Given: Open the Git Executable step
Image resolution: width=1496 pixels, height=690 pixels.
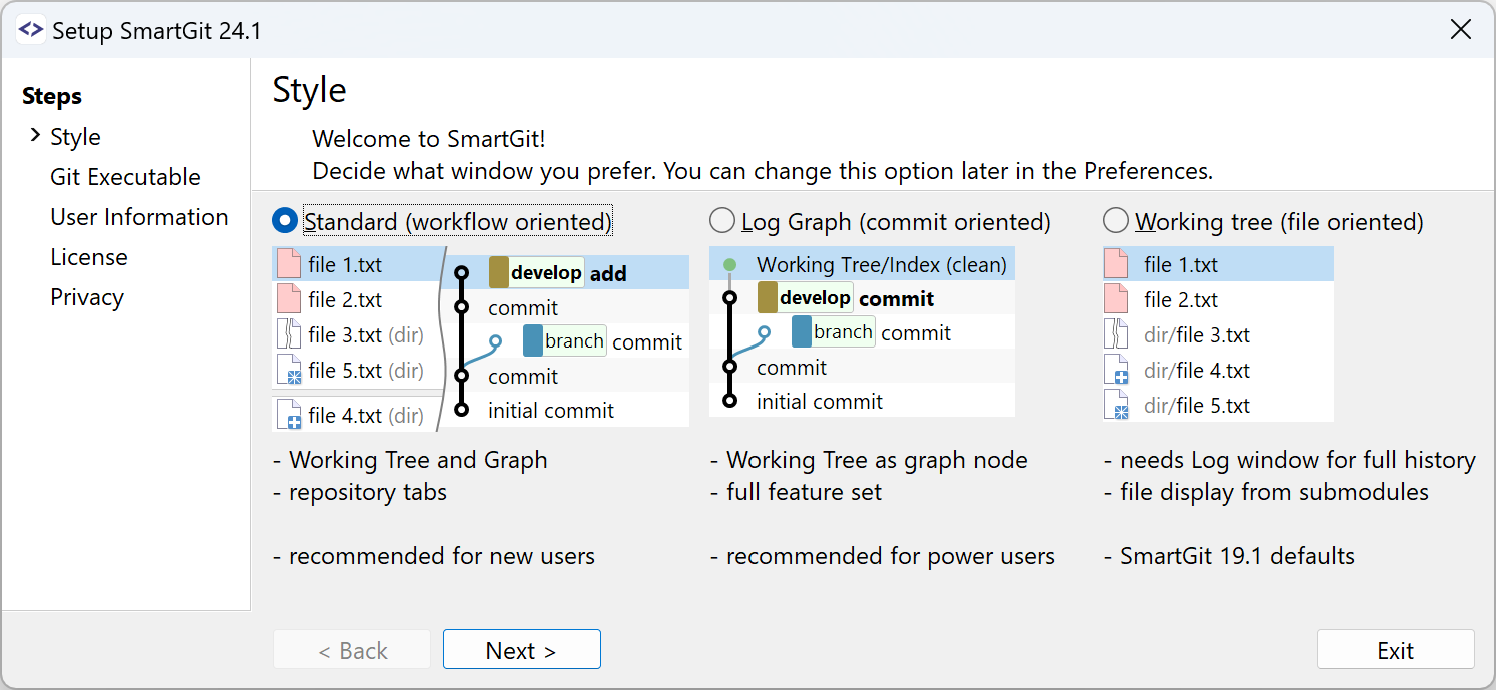Looking at the screenshot, I should coord(125,176).
